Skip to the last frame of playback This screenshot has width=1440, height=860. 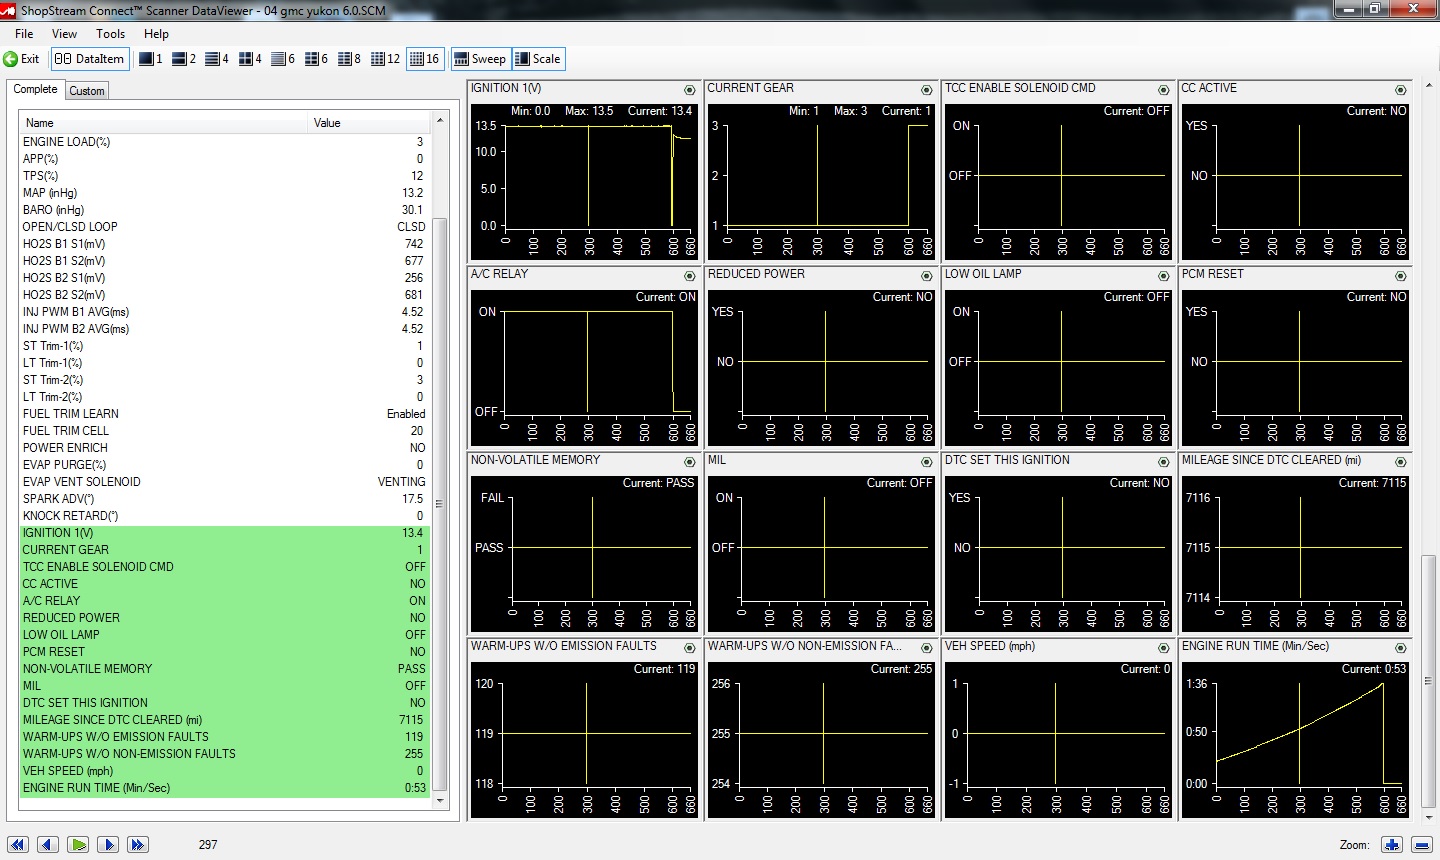138,845
